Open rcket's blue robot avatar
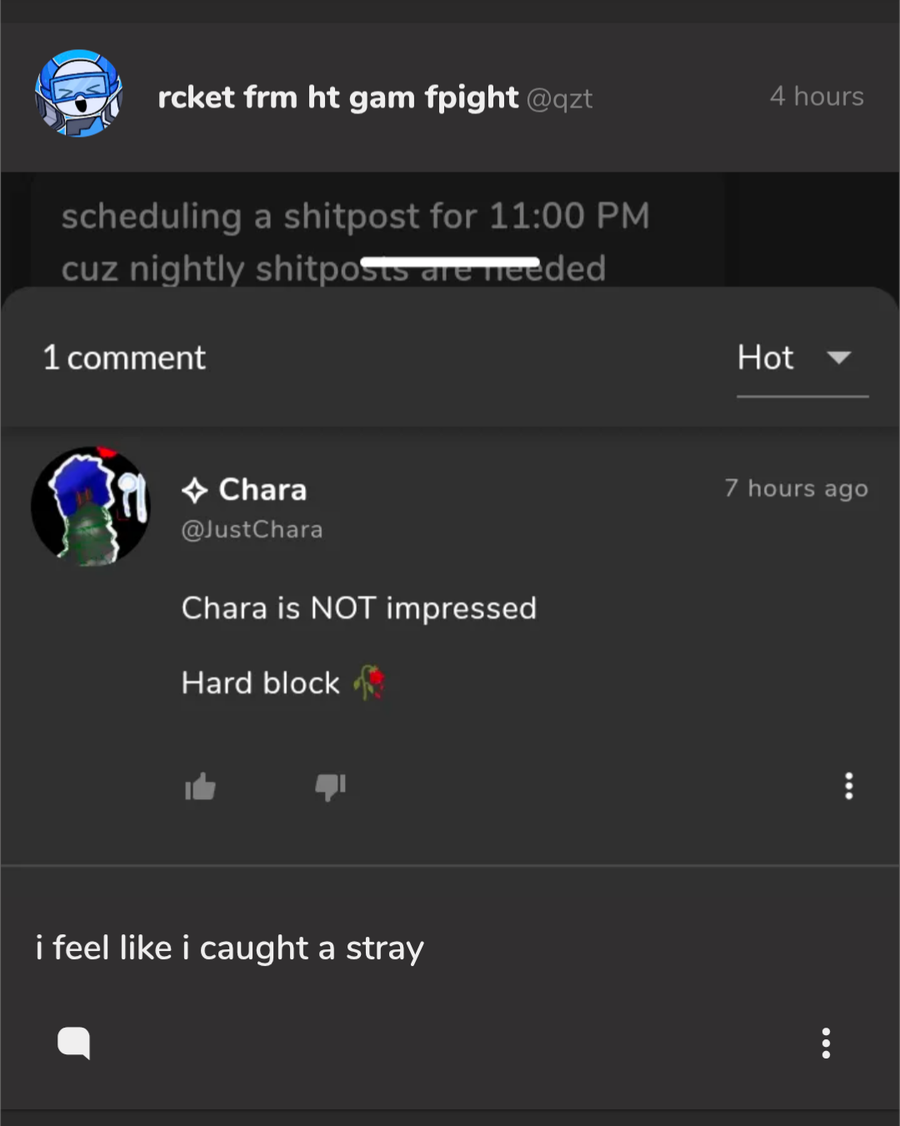Image resolution: width=900 pixels, height=1126 pixels. point(78,94)
